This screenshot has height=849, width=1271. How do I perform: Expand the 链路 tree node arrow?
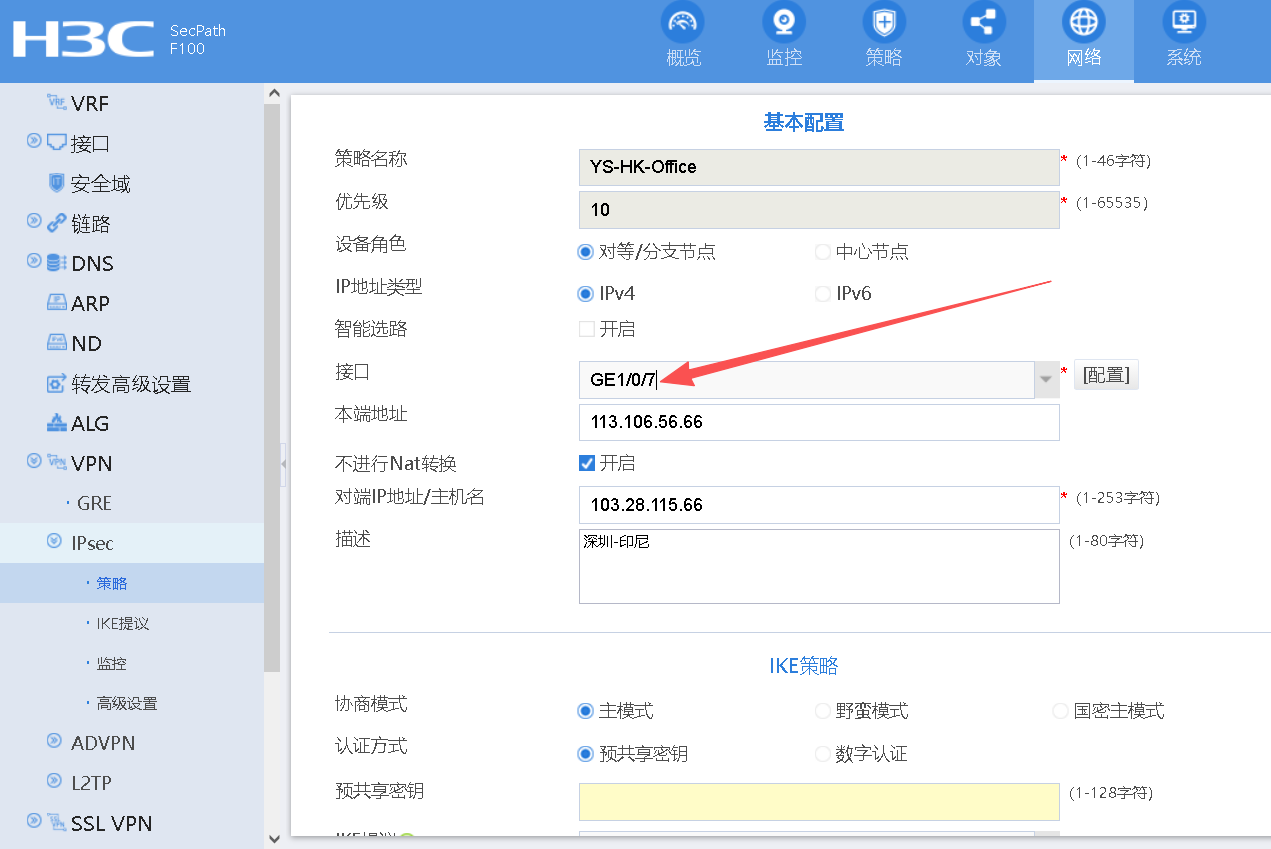[x=34, y=221]
